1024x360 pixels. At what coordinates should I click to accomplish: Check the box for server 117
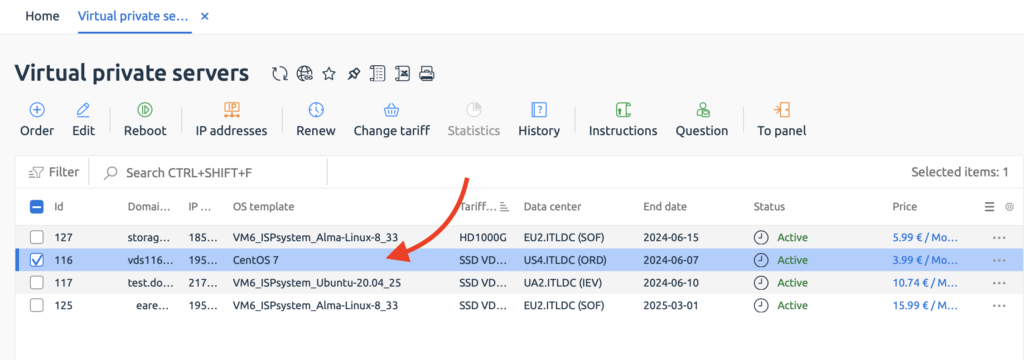[37, 283]
